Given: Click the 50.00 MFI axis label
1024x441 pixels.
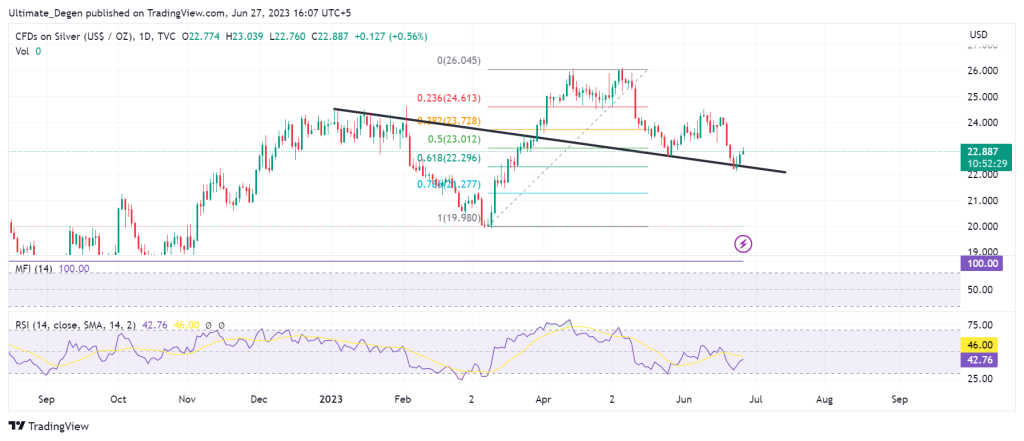Looking at the screenshot, I should tap(978, 289).
